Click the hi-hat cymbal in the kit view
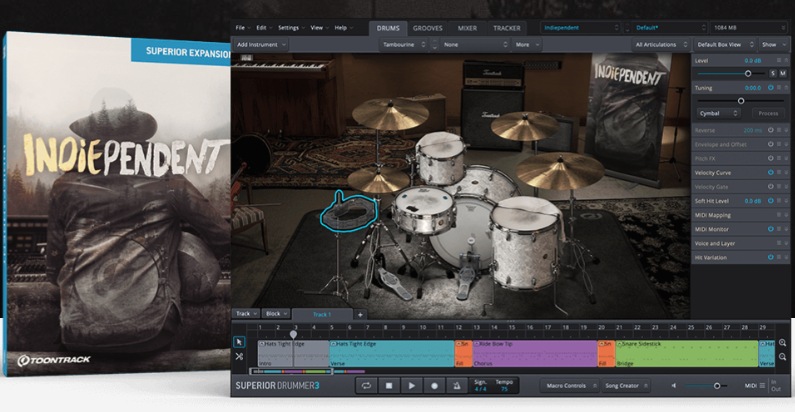 (x=378, y=179)
